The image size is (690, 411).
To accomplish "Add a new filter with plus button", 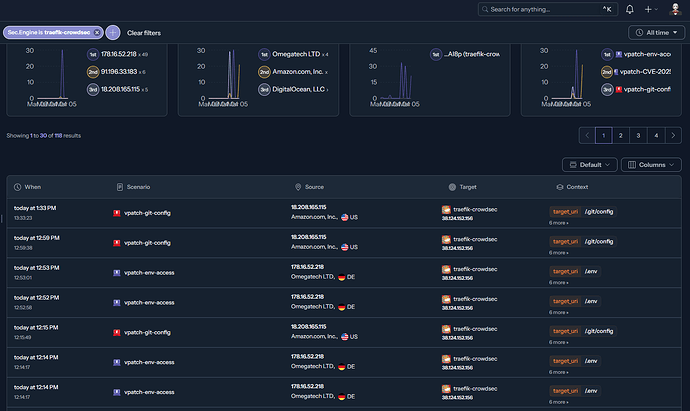I will (112, 32).
